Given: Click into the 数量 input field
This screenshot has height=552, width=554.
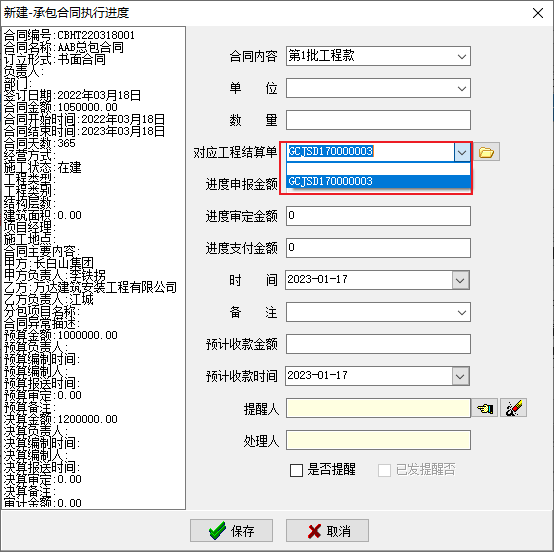Looking at the screenshot, I should point(378,120).
